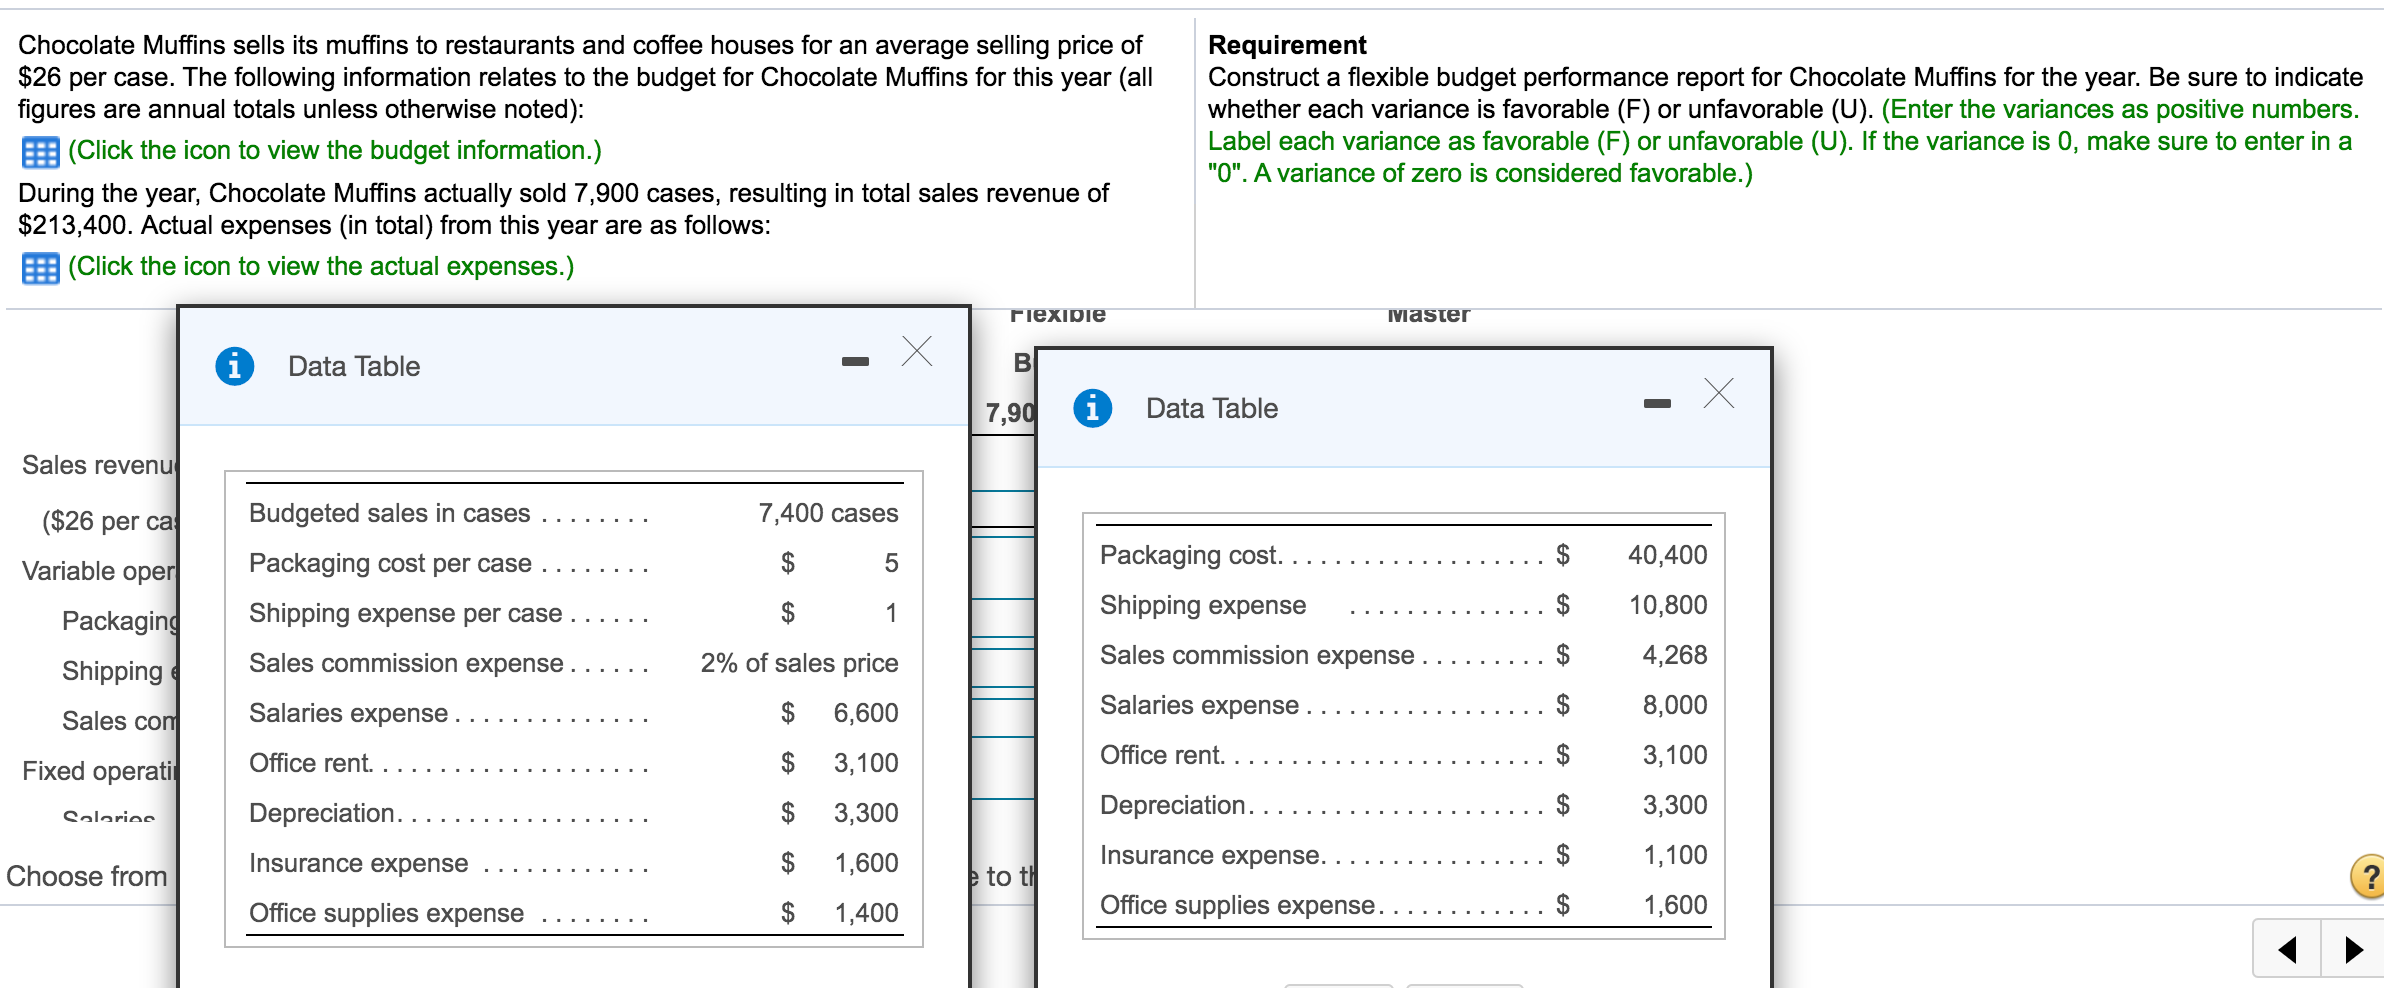This screenshot has width=2384, height=988.
Task: Select actual Packaging cost value 40,400
Action: point(1667,555)
